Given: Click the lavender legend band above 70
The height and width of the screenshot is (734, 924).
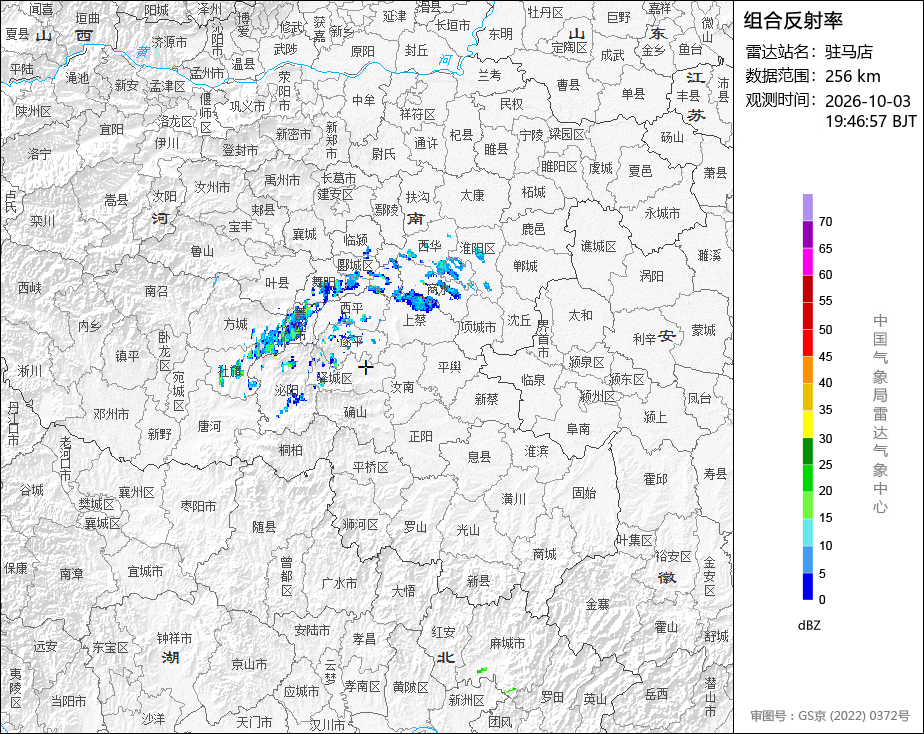Looking at the screenshot, I should pos(807,207).
